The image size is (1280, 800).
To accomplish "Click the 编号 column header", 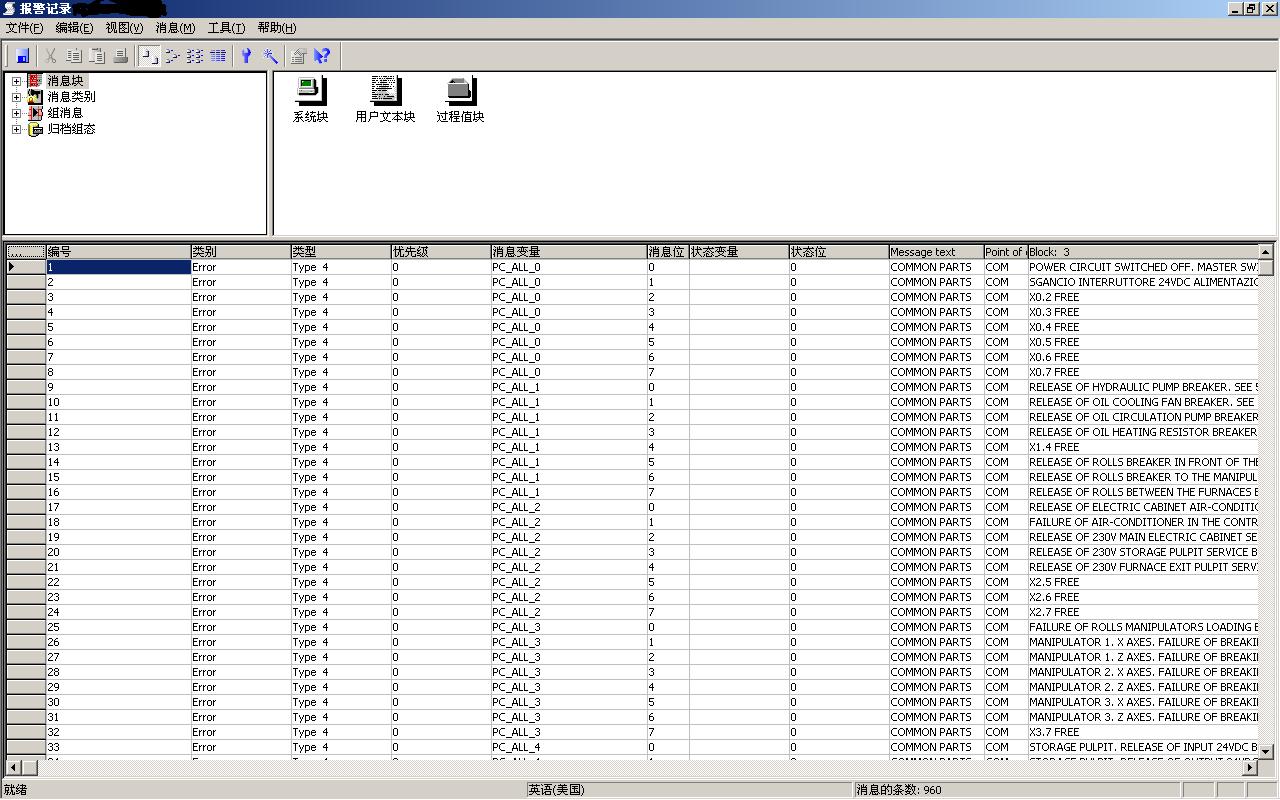I will 118,252.
